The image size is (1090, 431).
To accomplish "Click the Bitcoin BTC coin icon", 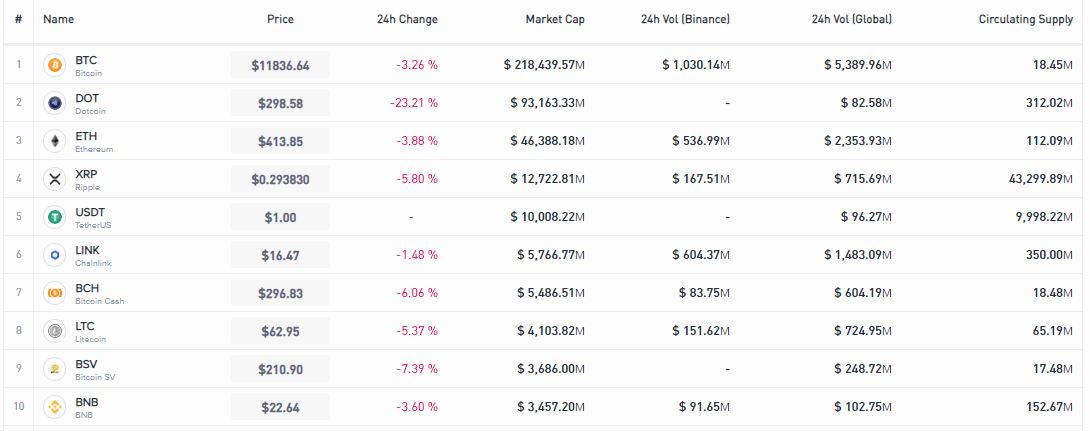I will [x=54, y=65].
